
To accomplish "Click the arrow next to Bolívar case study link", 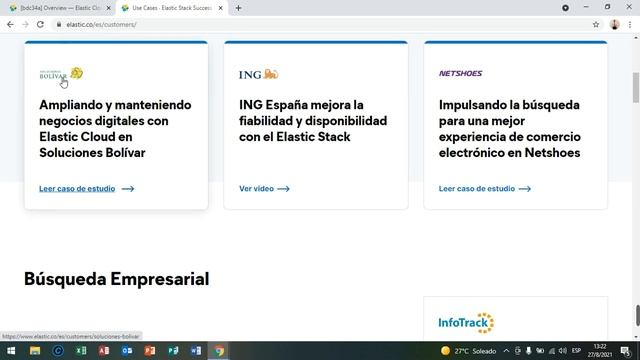I will pyautogui.click(x=128, y=189).
